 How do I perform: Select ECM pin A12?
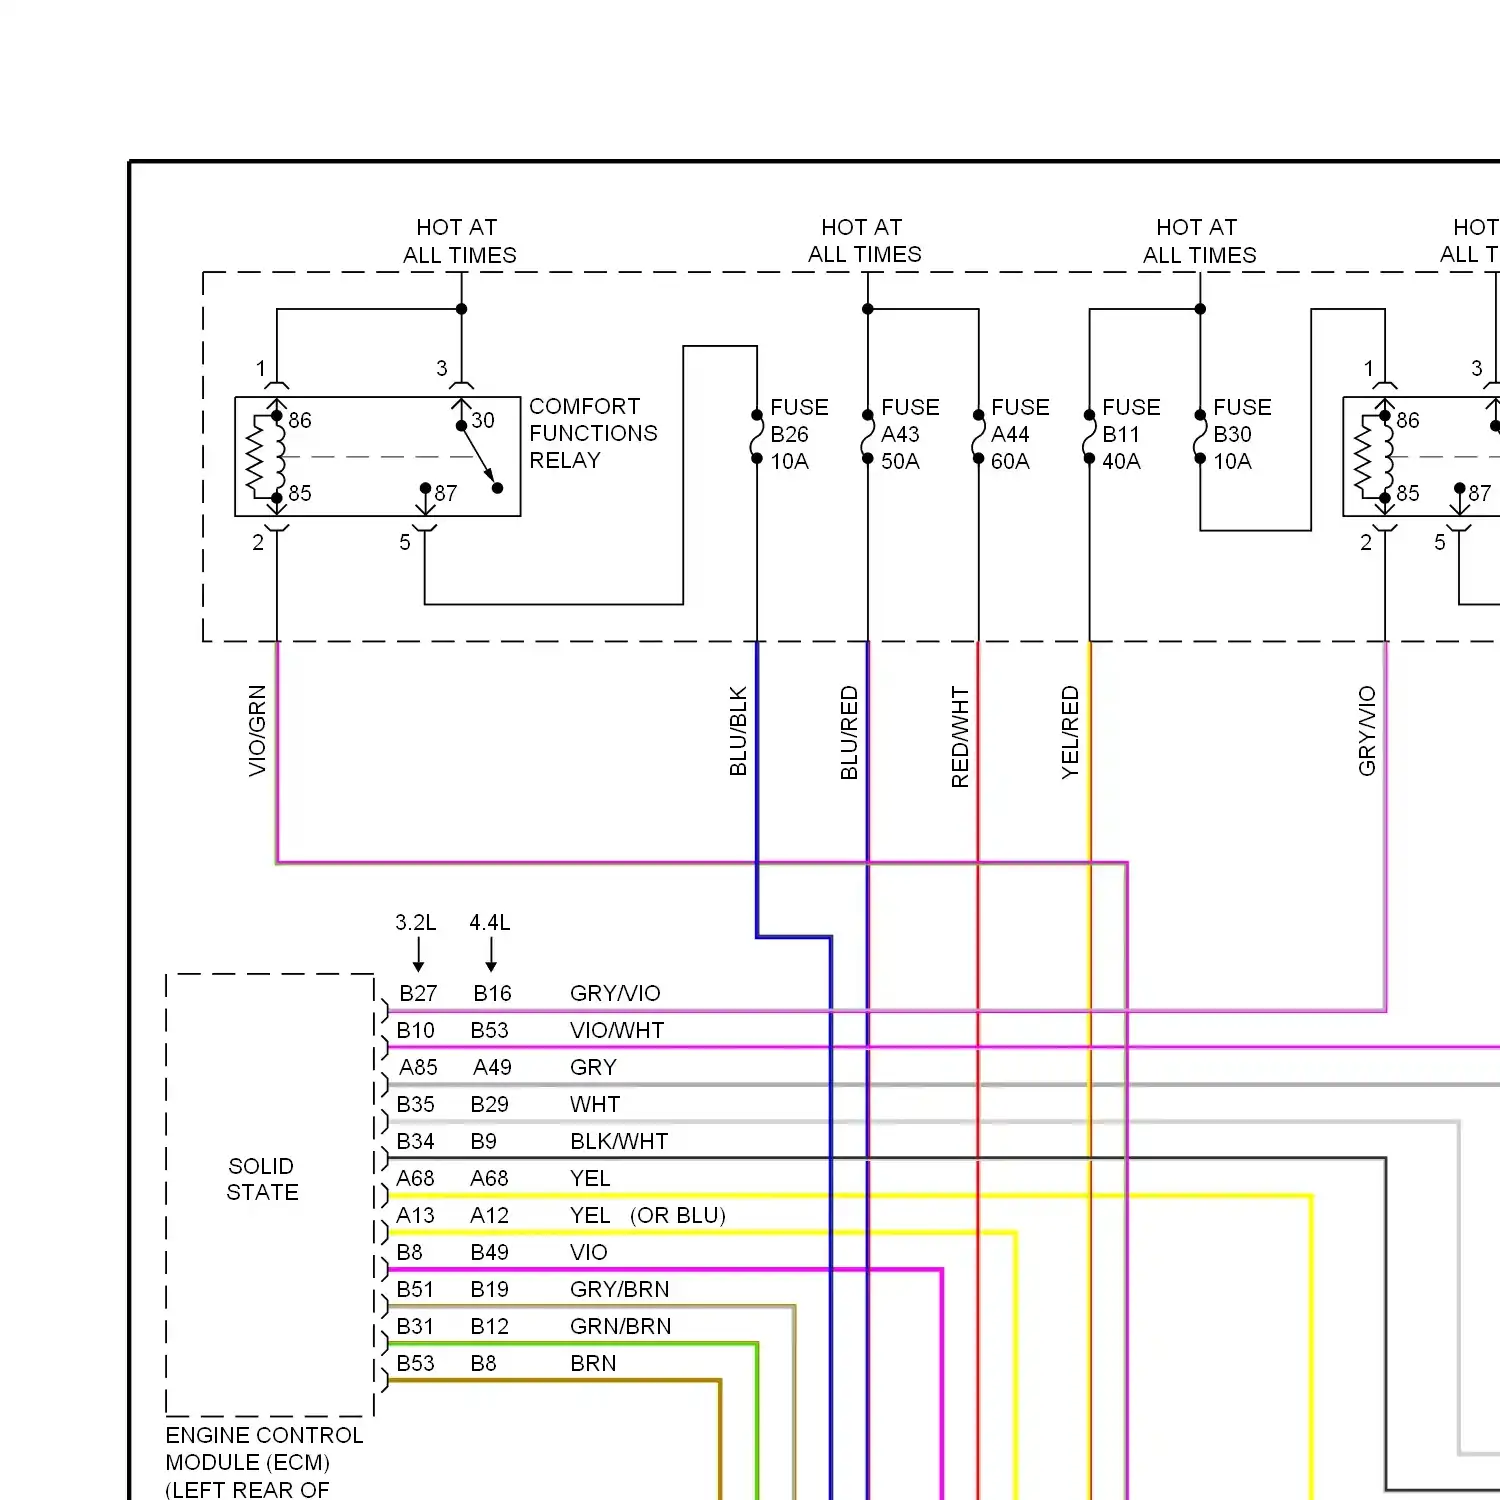coord(489,1215)
